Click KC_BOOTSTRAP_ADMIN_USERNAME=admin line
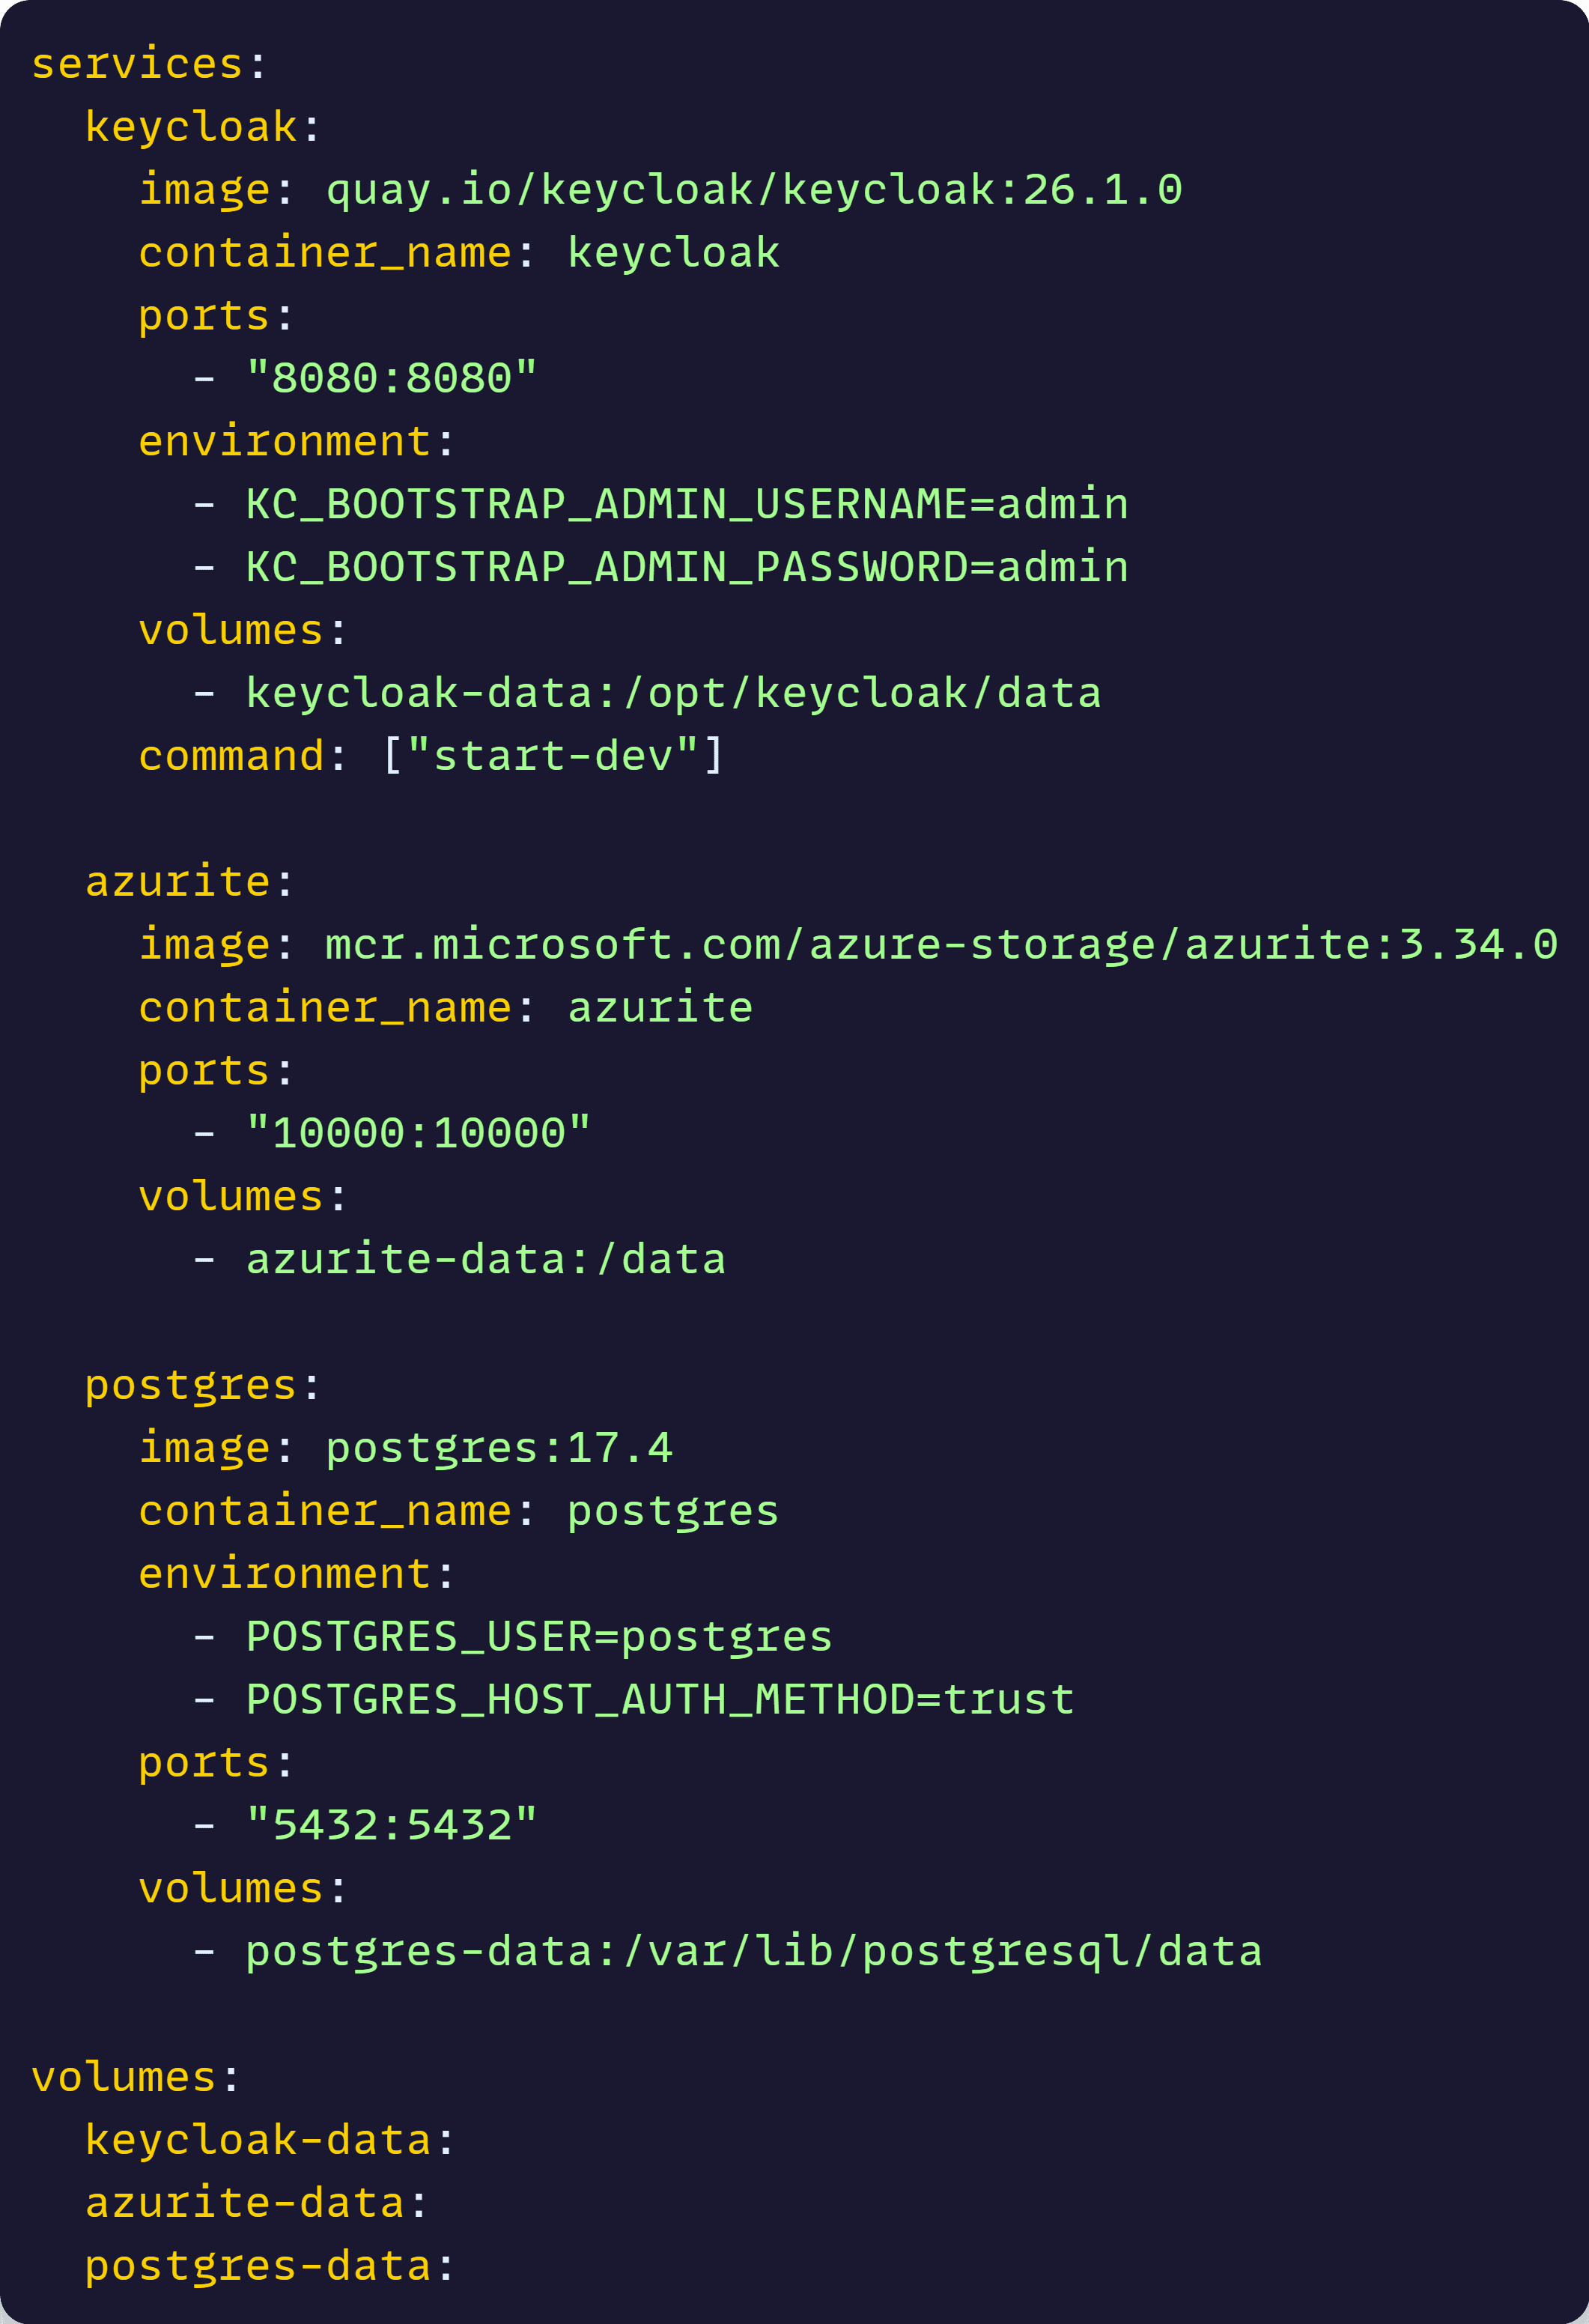Screen dimensions: 1589x2324 pos(687,504)
